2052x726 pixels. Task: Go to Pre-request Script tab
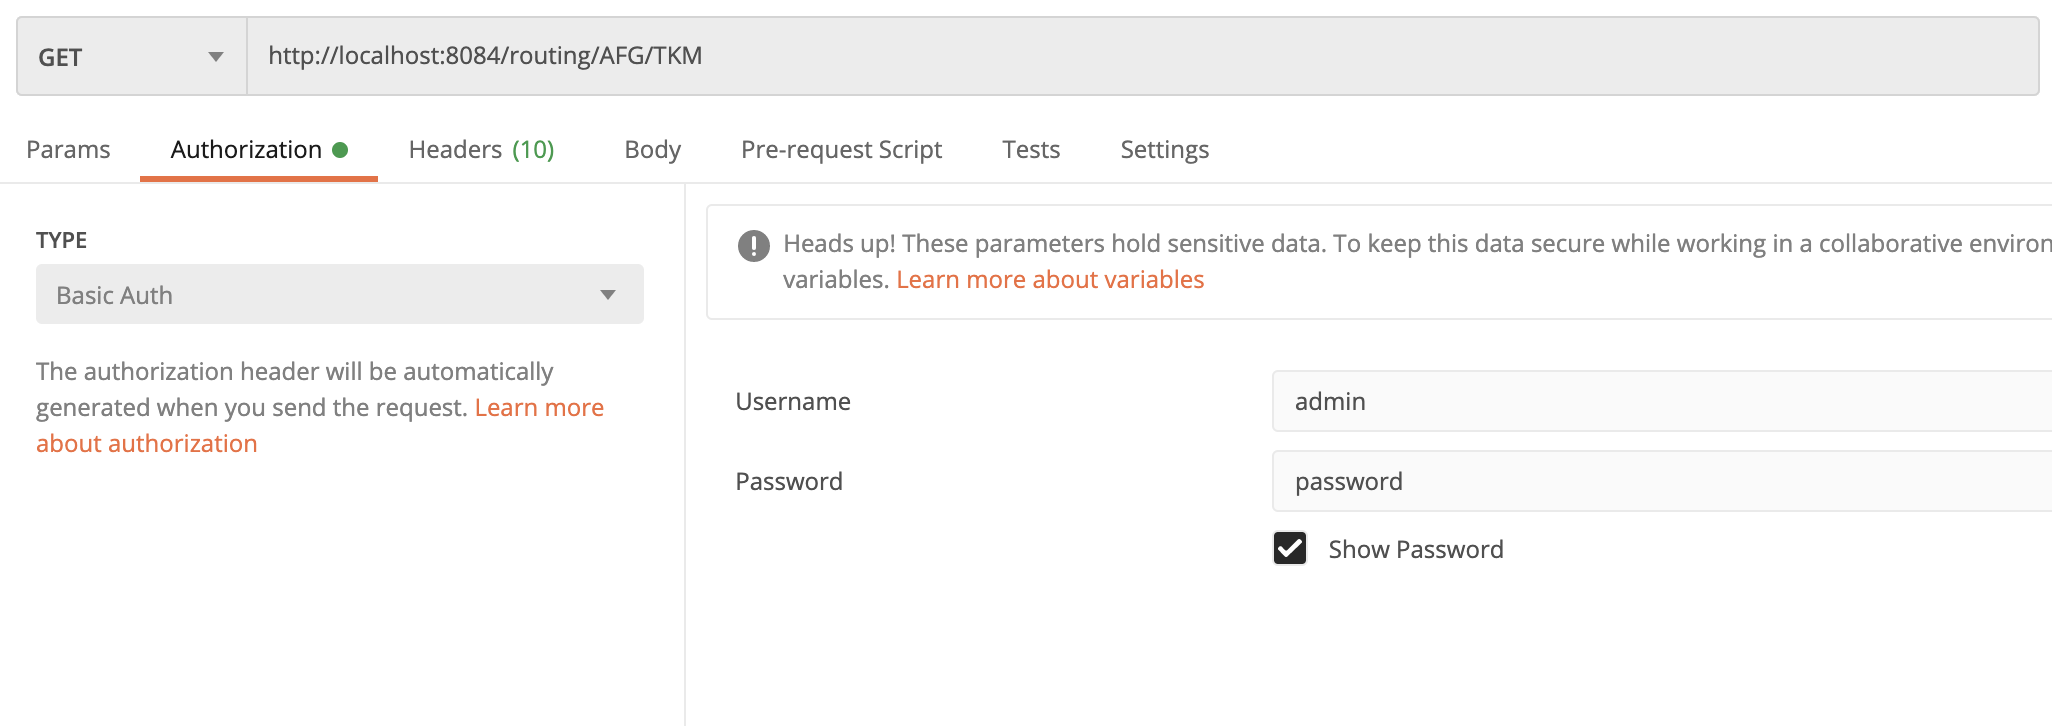841,150
